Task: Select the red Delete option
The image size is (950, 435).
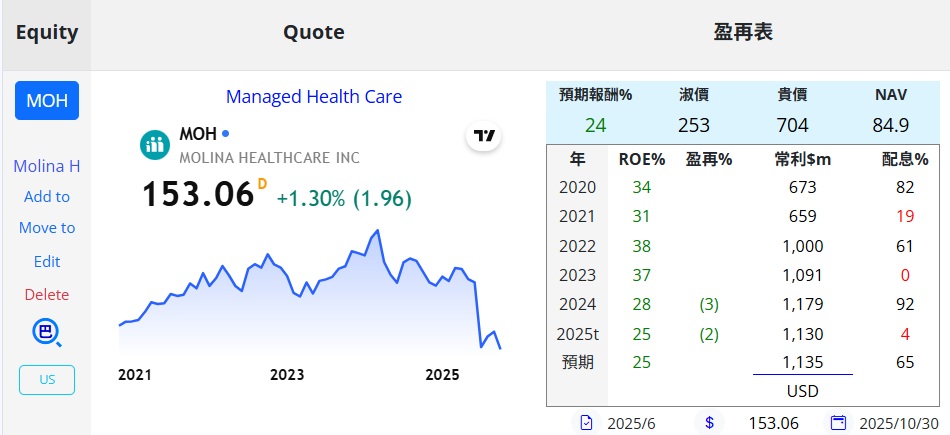Action: 47,295
